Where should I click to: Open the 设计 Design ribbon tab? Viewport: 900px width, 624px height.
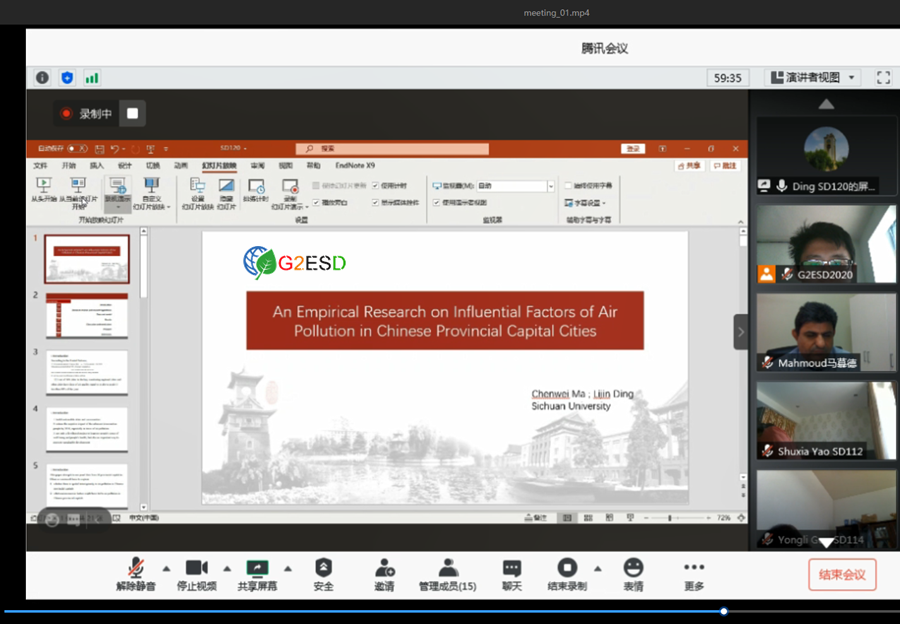(x=125, y=165)
